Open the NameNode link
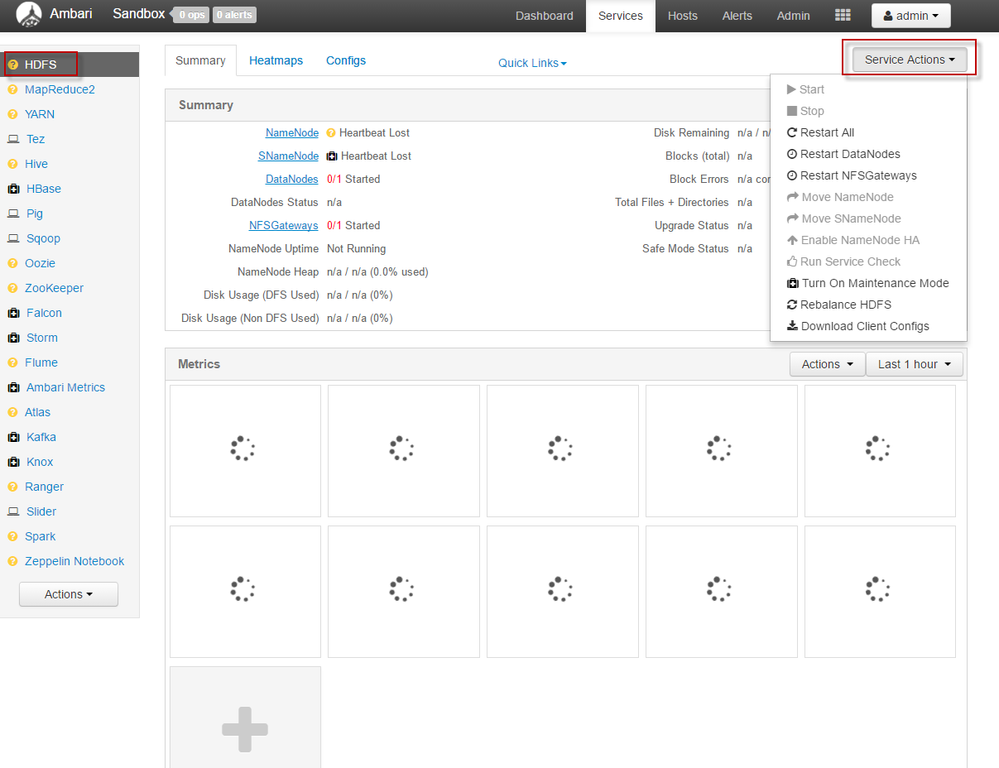The height and width of the screenshot is (768, 999). 292,133
